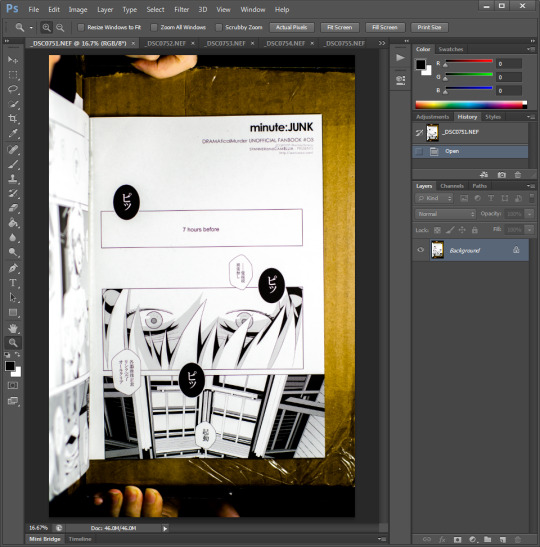Set history brush source for _DSC0751.NEF snapshot
This screenshot has width=540, height=547.
click(x=419, y=132)
